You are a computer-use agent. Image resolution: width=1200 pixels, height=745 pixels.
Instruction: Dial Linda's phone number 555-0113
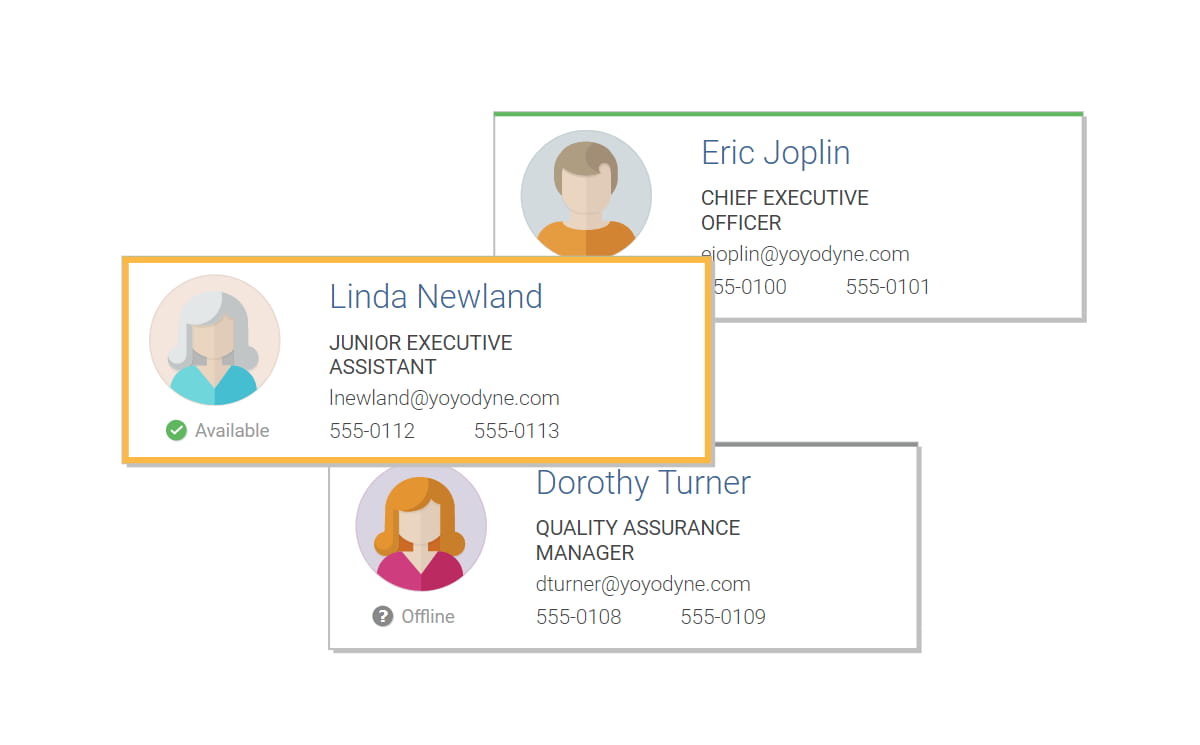[x=516, y=431]
